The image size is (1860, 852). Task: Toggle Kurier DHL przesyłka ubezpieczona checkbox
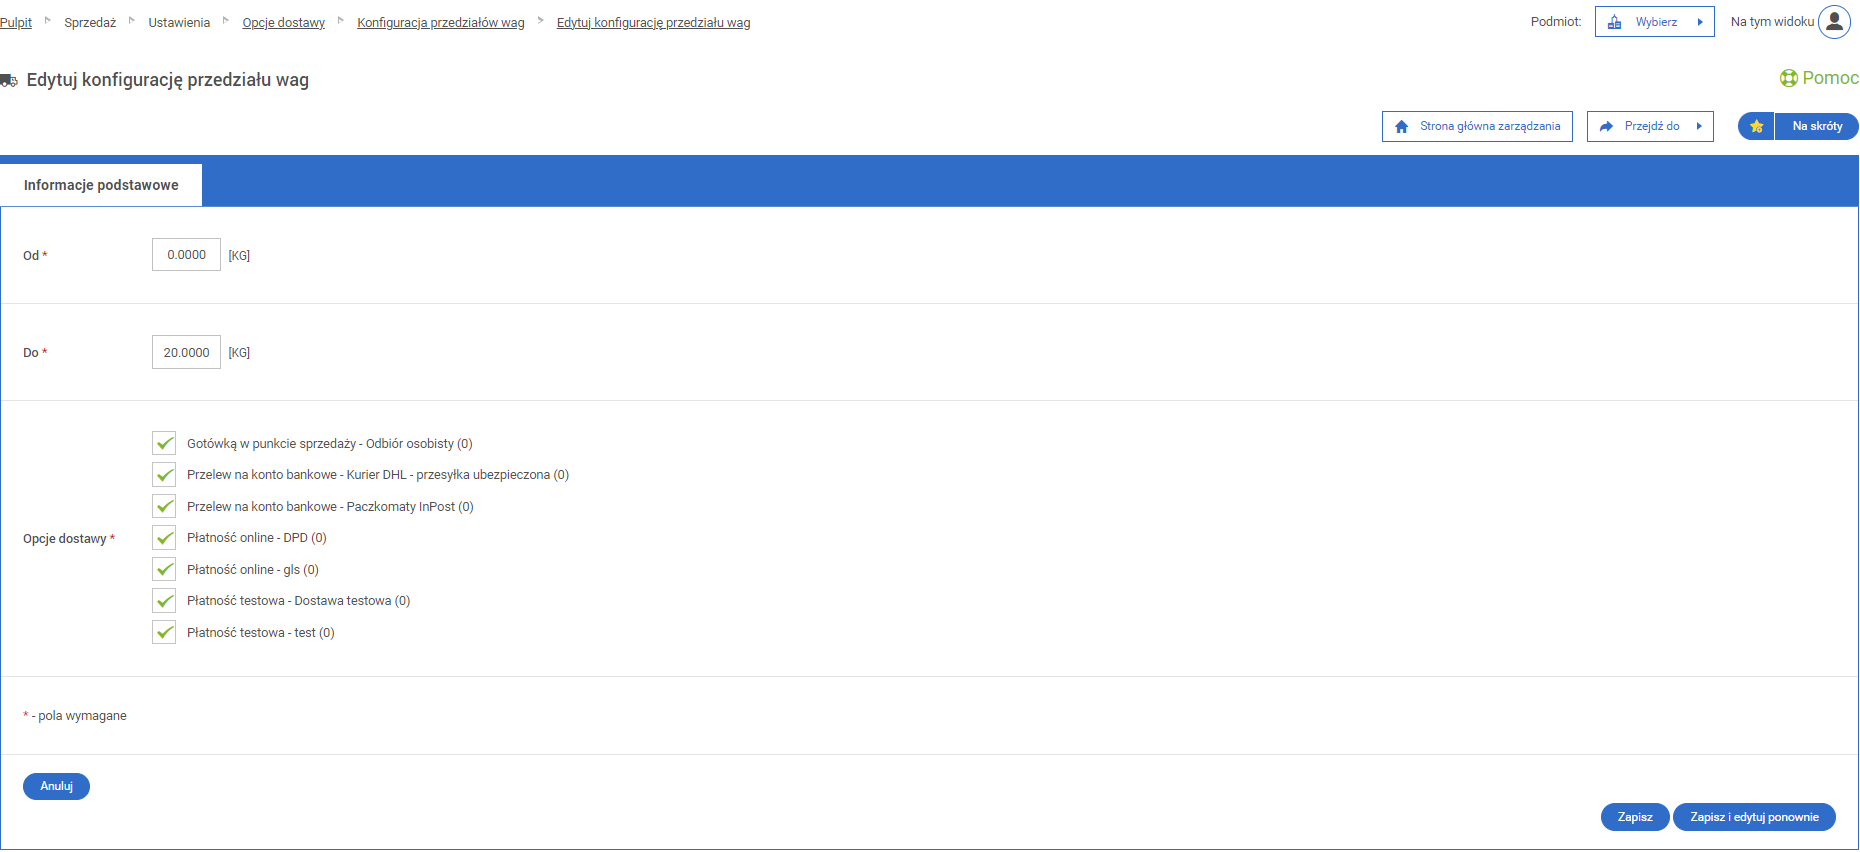[164, 475]
